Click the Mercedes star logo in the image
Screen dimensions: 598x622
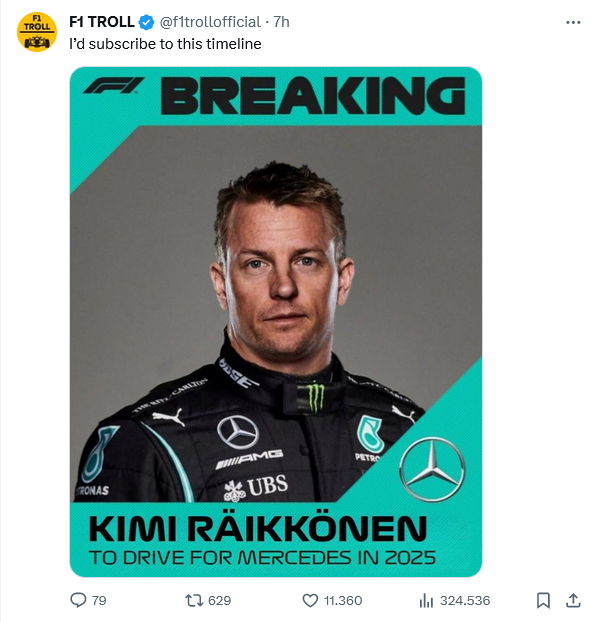pos(432,469)
